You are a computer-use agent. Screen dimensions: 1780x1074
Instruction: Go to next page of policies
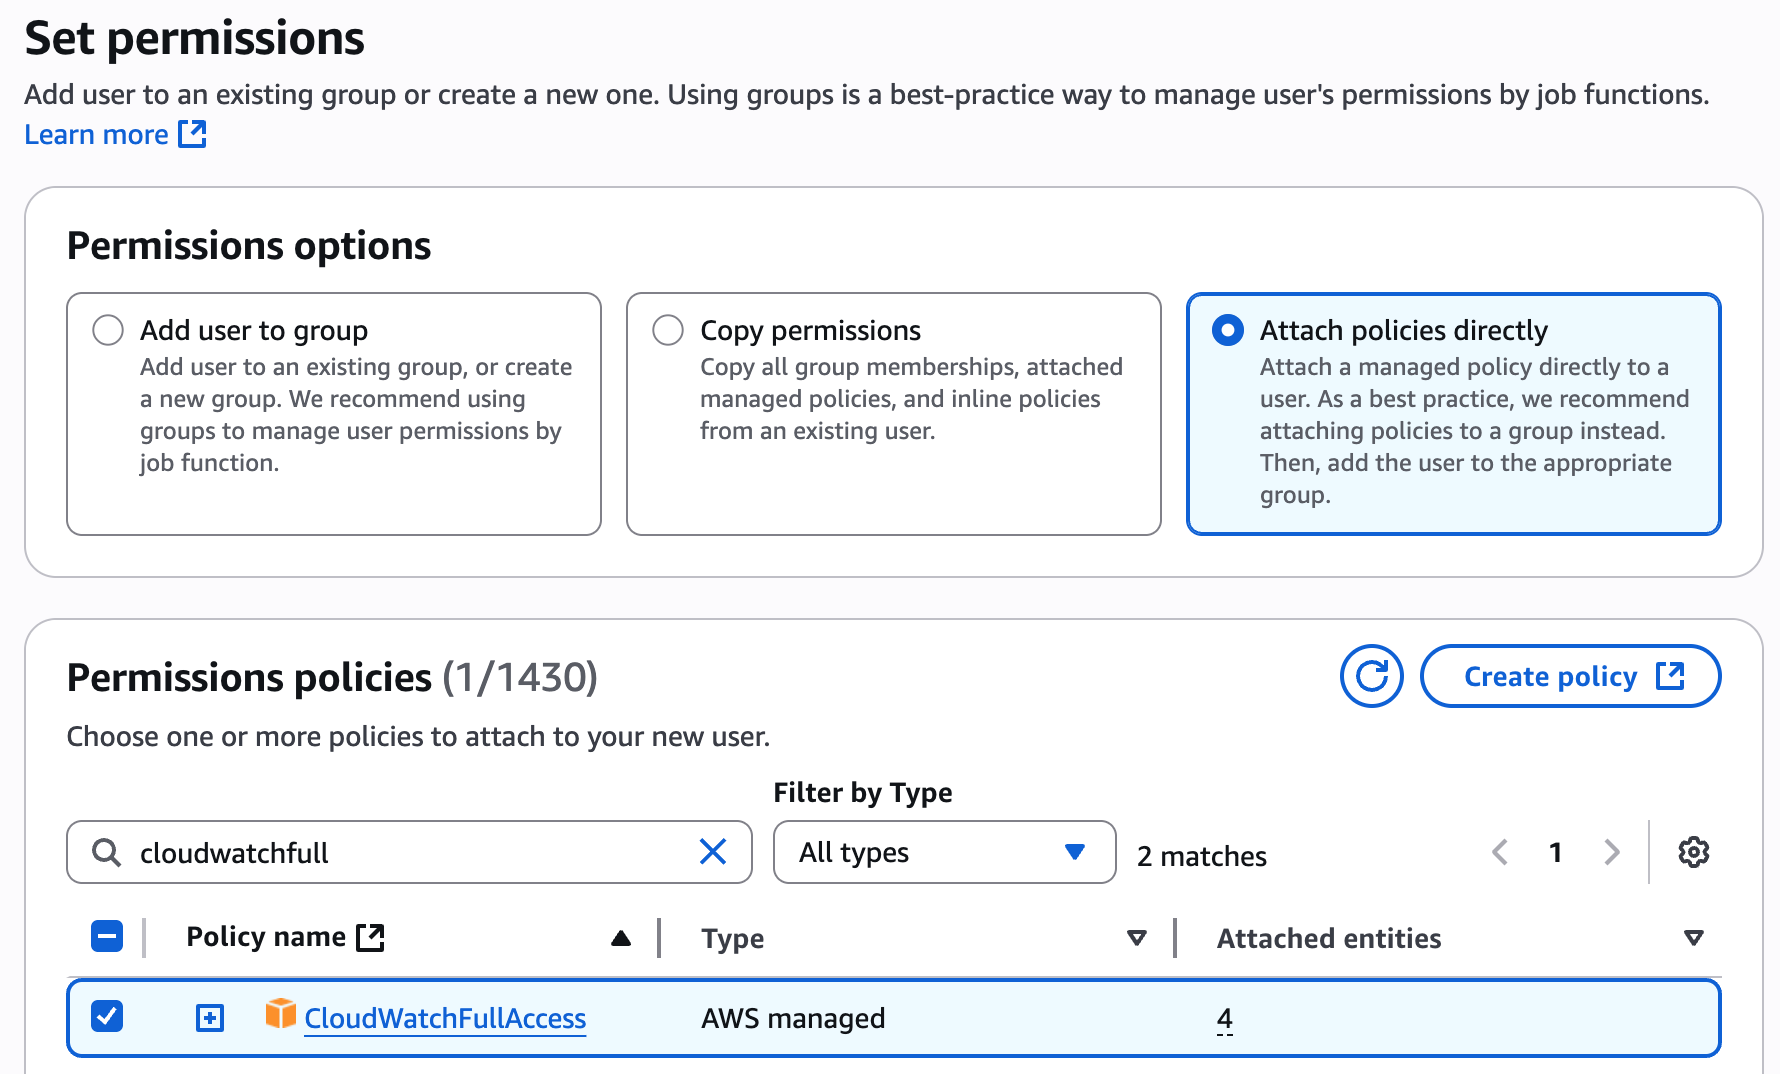1611,852
